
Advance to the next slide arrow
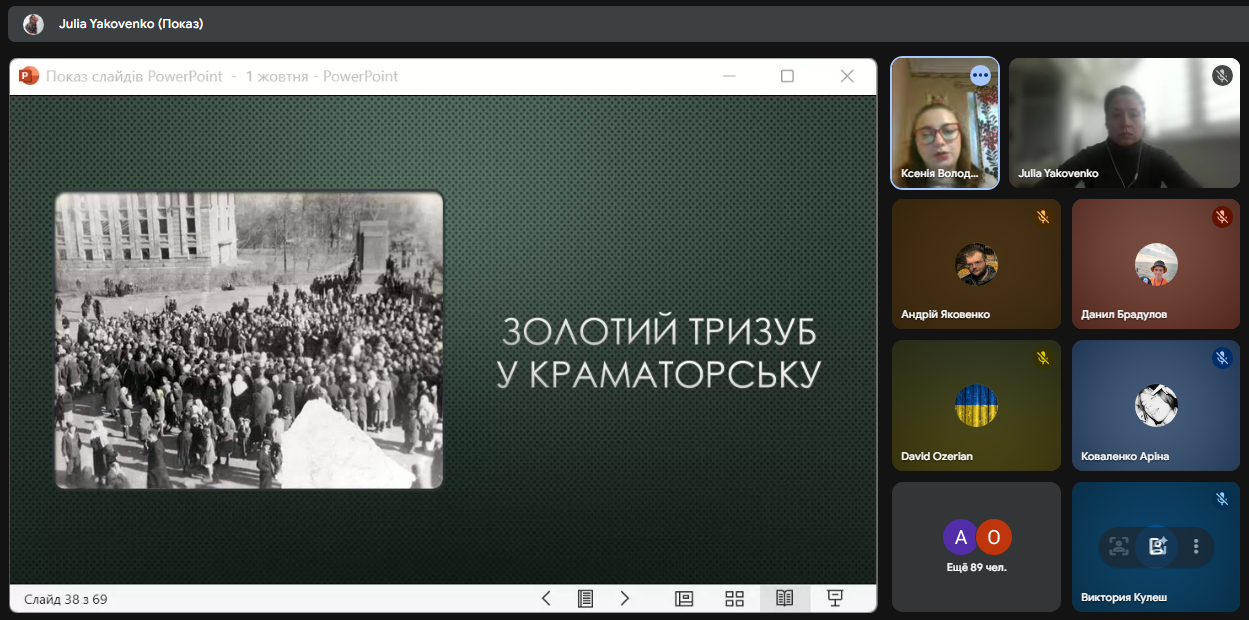(x=625, y=598)
